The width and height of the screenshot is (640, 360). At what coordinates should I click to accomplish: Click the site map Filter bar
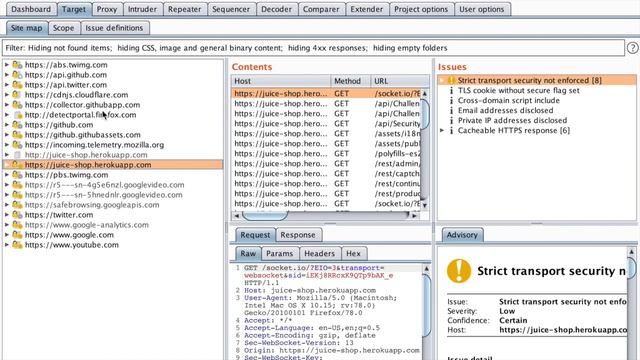pyautogui.click(x=313, y=48)
